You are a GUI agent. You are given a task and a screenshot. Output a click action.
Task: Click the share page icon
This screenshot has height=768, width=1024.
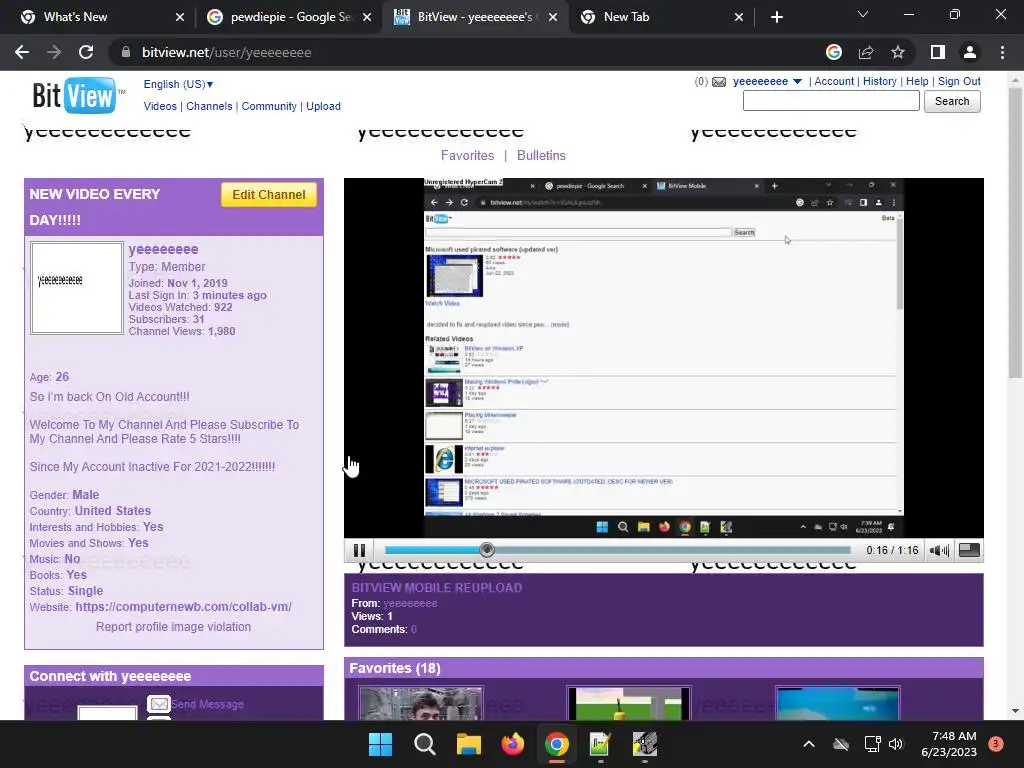point(866,52)
